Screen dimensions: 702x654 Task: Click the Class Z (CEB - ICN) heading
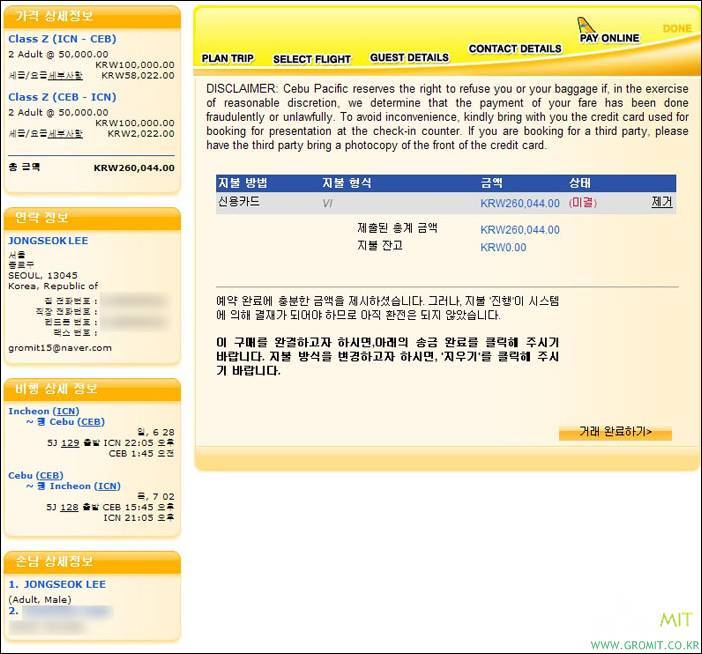click(x=62, y=97)
